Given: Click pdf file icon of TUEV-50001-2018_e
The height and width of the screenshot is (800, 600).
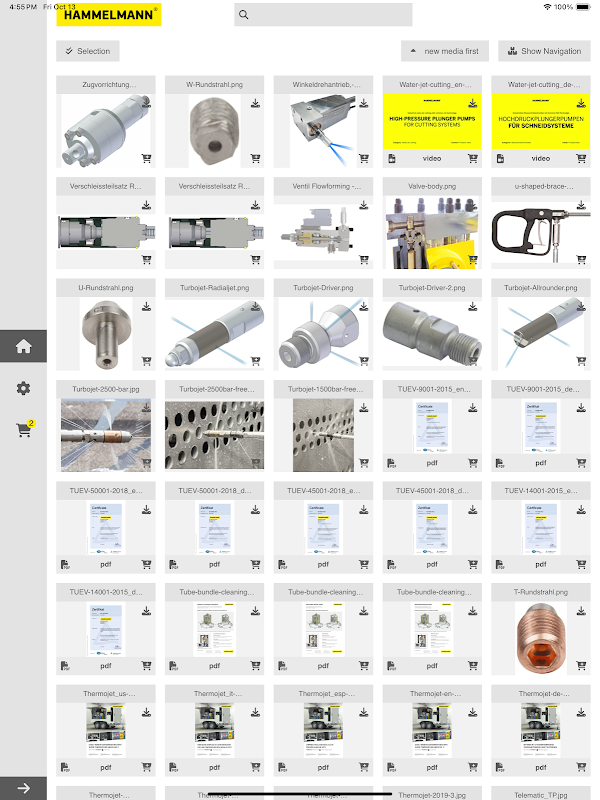Looking at the screenshot, I should pos(65,564).
